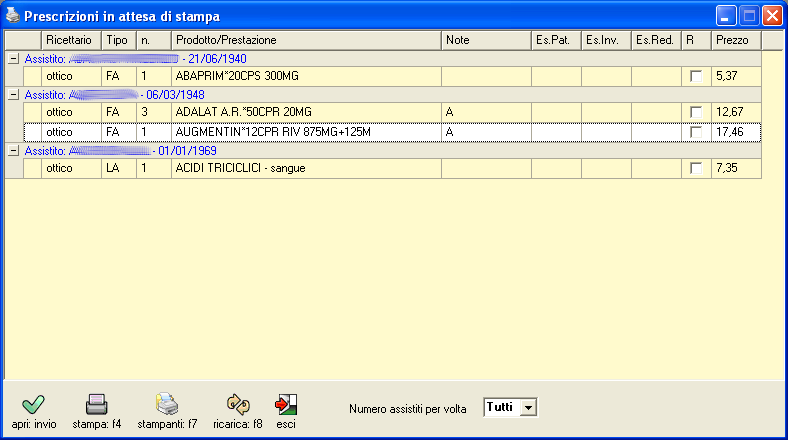Toggle R checkbox for ABAPRIM row

click(696, 76)
